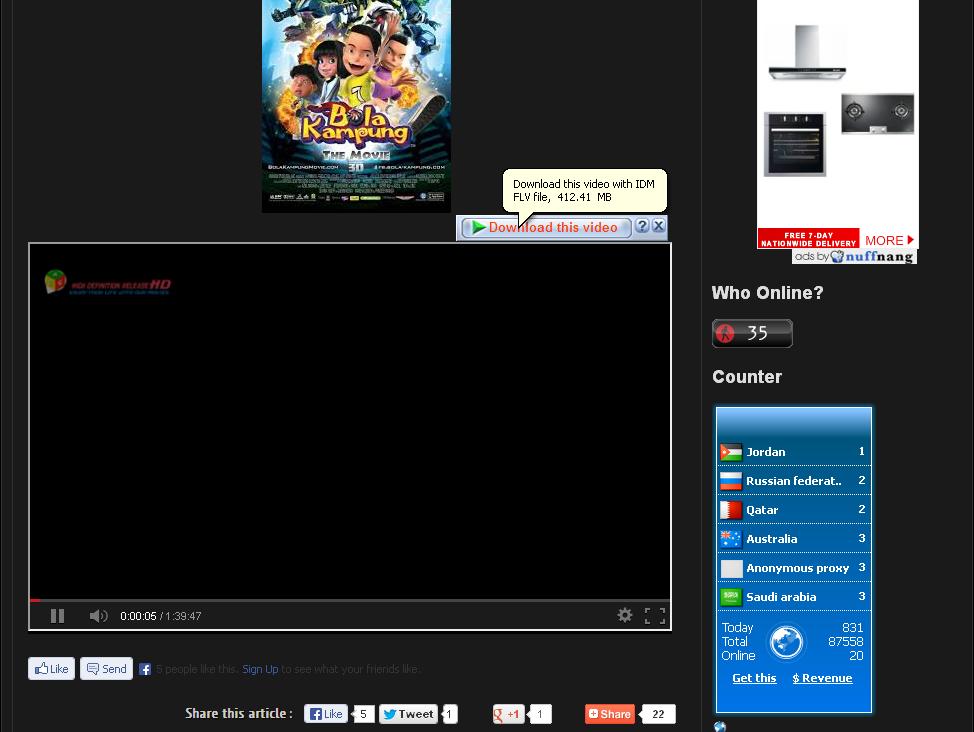The width and height of the screenshot is (974, 732).
Task: Close the IDM download bar
Action: click(658, 226)
